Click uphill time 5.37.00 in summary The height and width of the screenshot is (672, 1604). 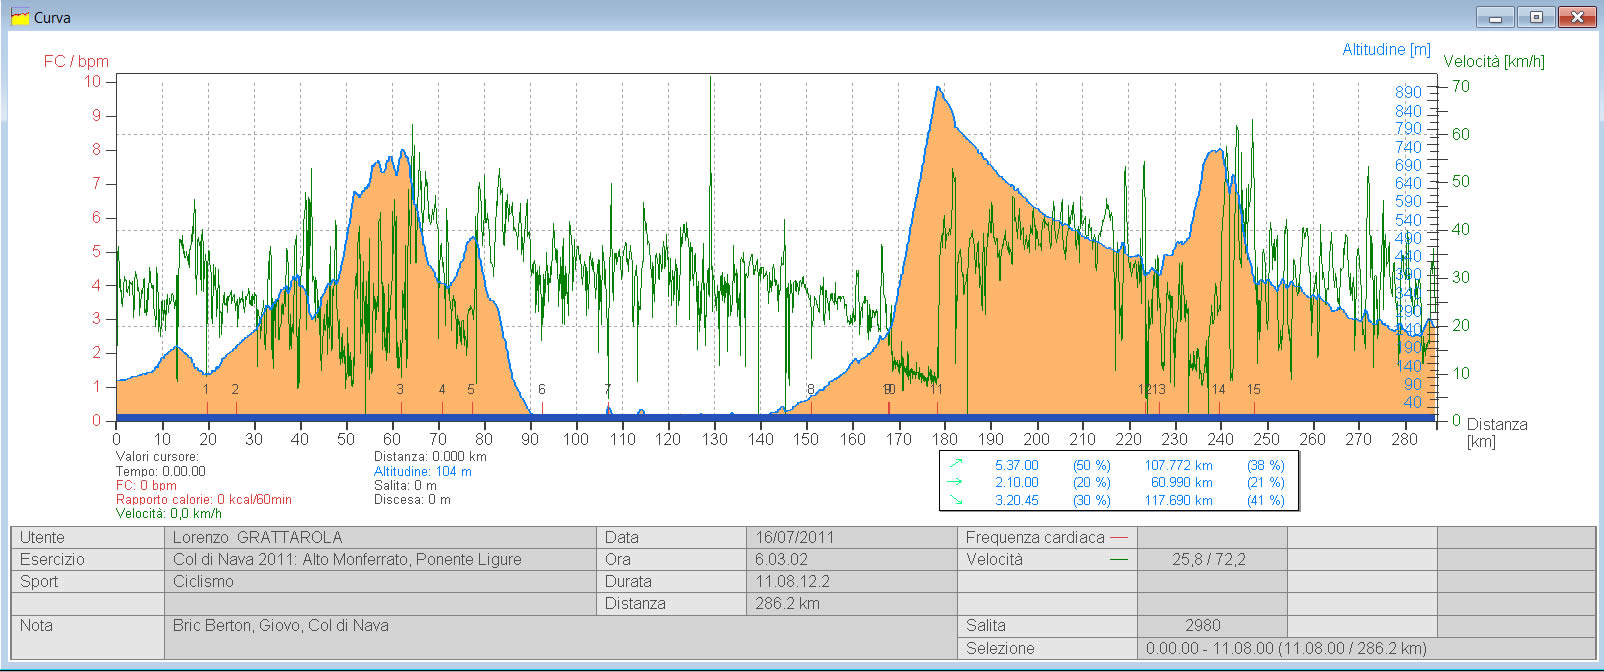pyautogui.click(x=1016, y=465)
